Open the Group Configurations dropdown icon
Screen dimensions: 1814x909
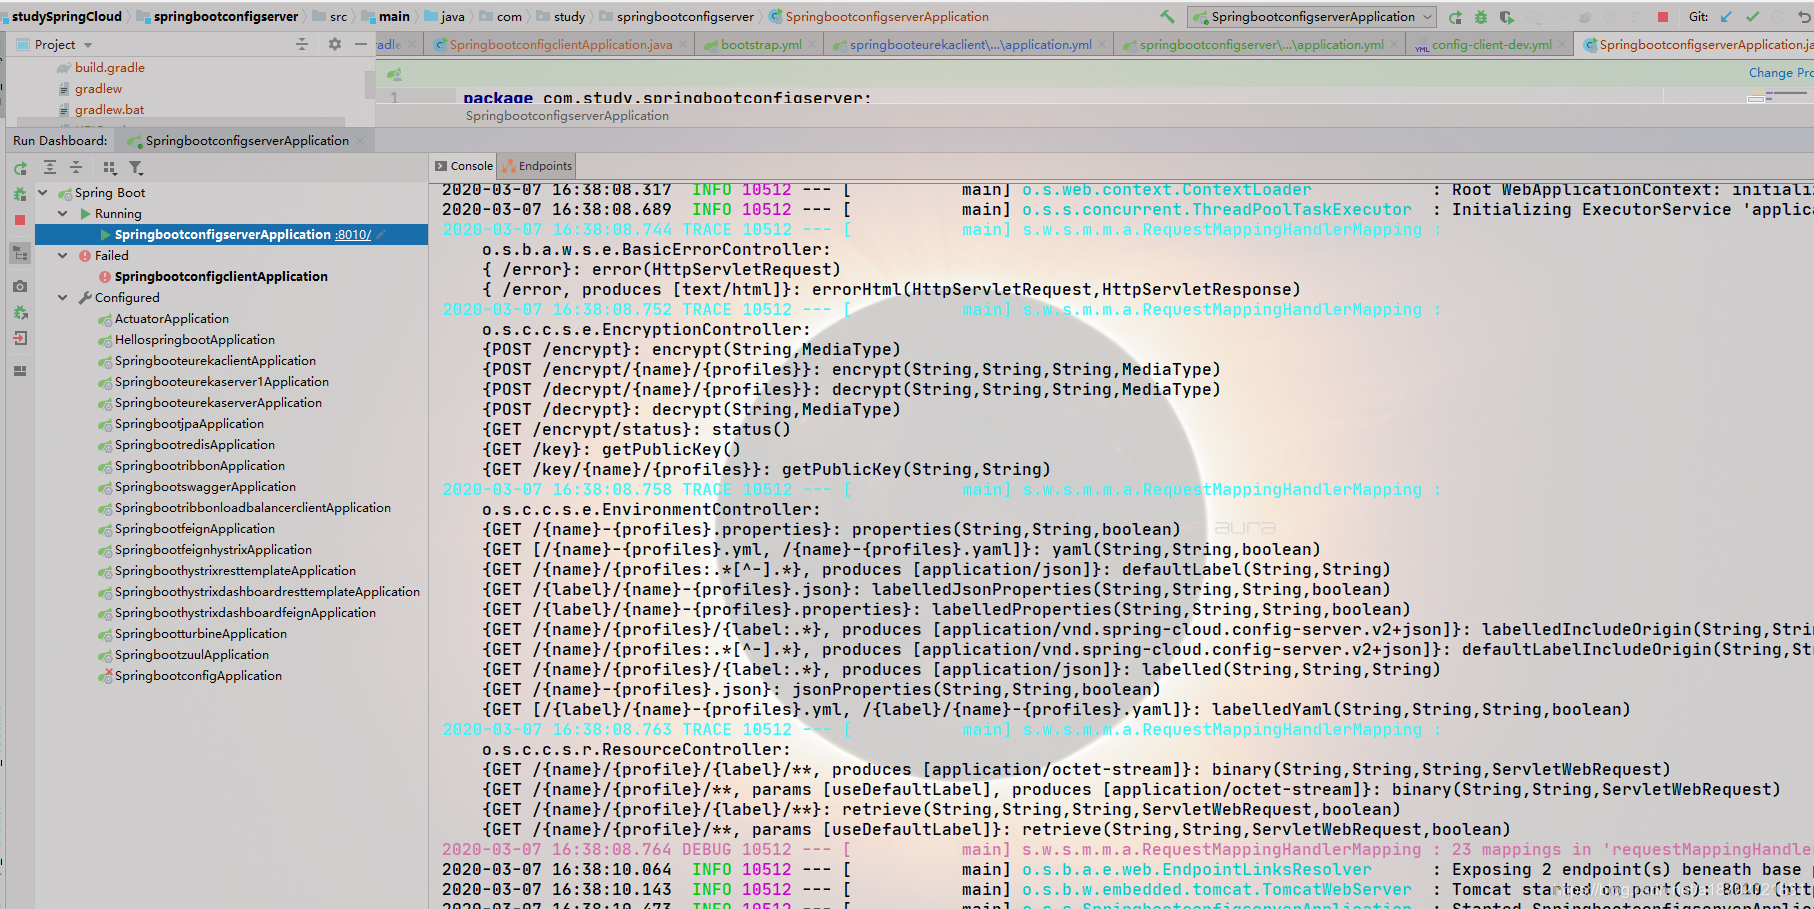click(110, 168)
